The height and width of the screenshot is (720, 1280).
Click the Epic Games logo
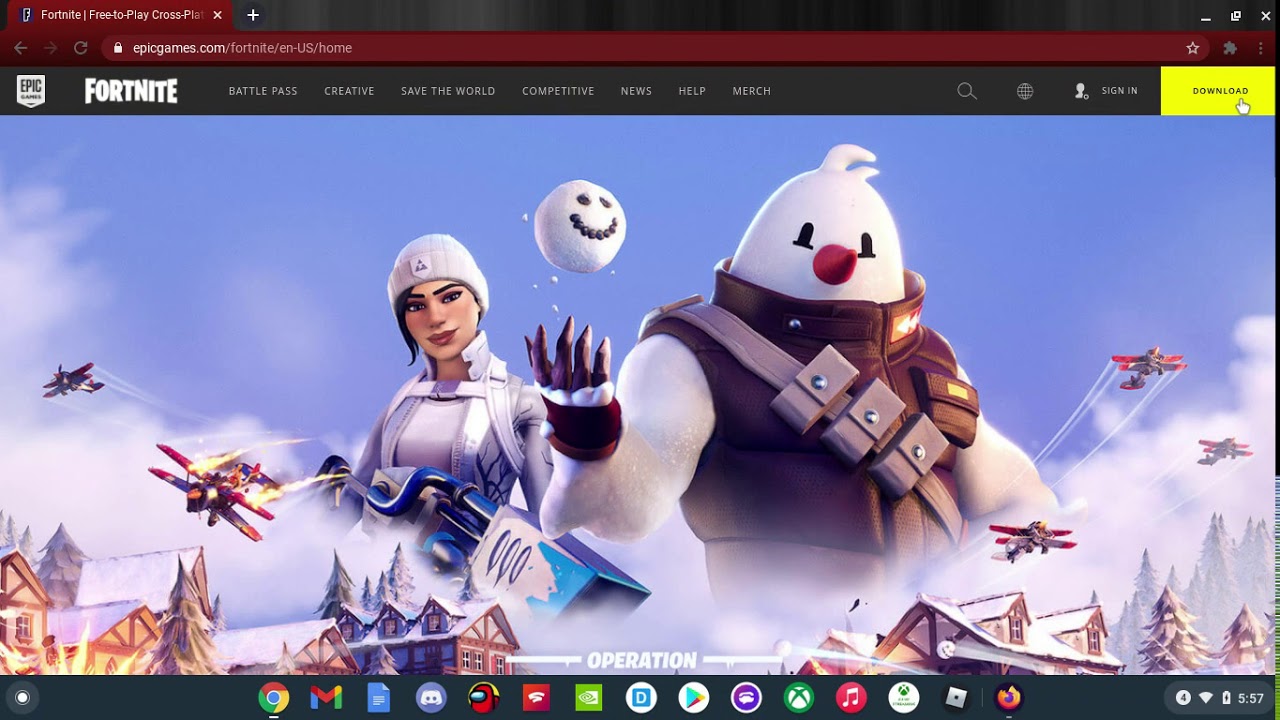(x=31, y=91)
